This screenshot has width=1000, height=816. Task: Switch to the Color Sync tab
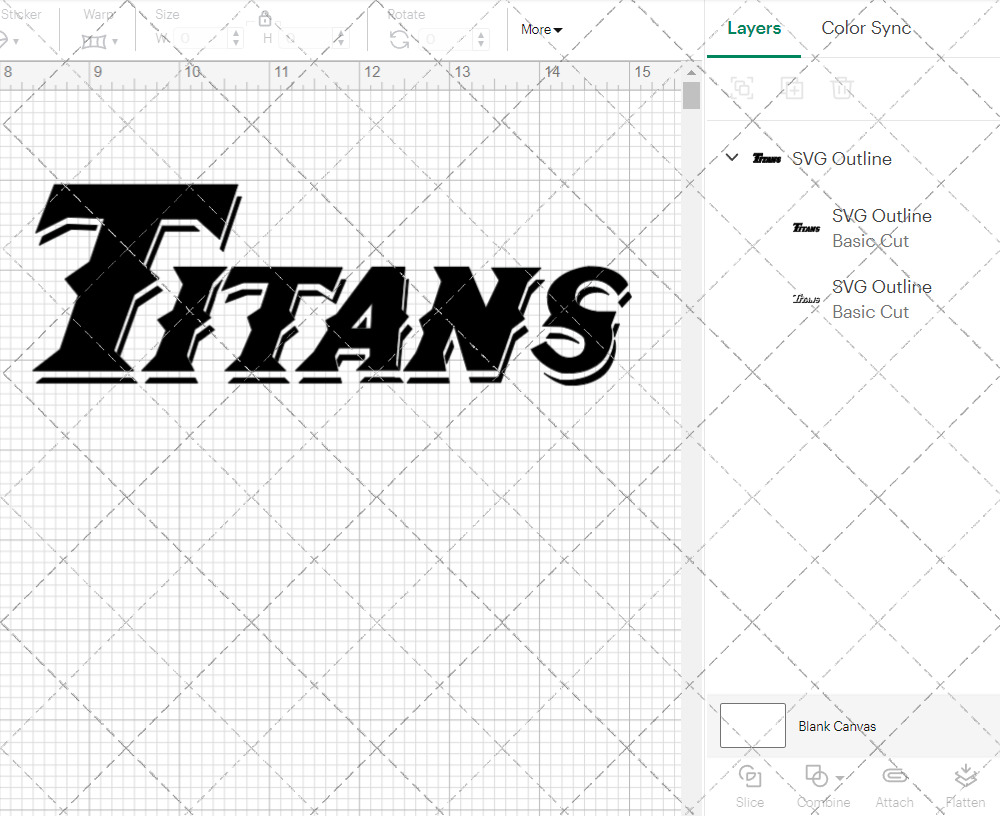pos(866,28)
